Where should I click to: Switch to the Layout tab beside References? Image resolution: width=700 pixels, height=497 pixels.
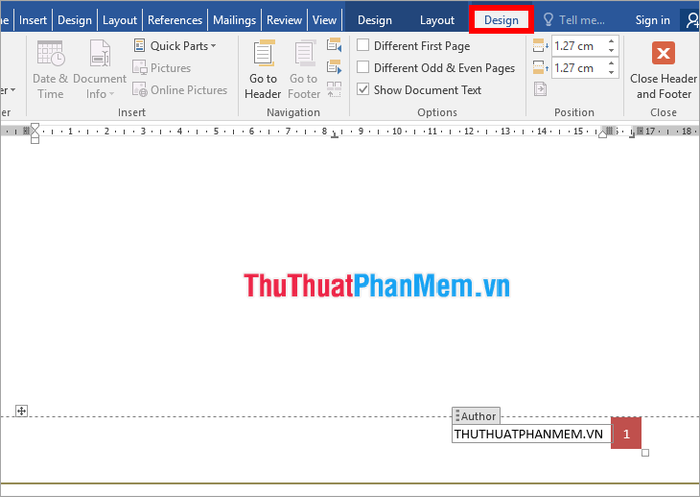(x=120, y=20)
